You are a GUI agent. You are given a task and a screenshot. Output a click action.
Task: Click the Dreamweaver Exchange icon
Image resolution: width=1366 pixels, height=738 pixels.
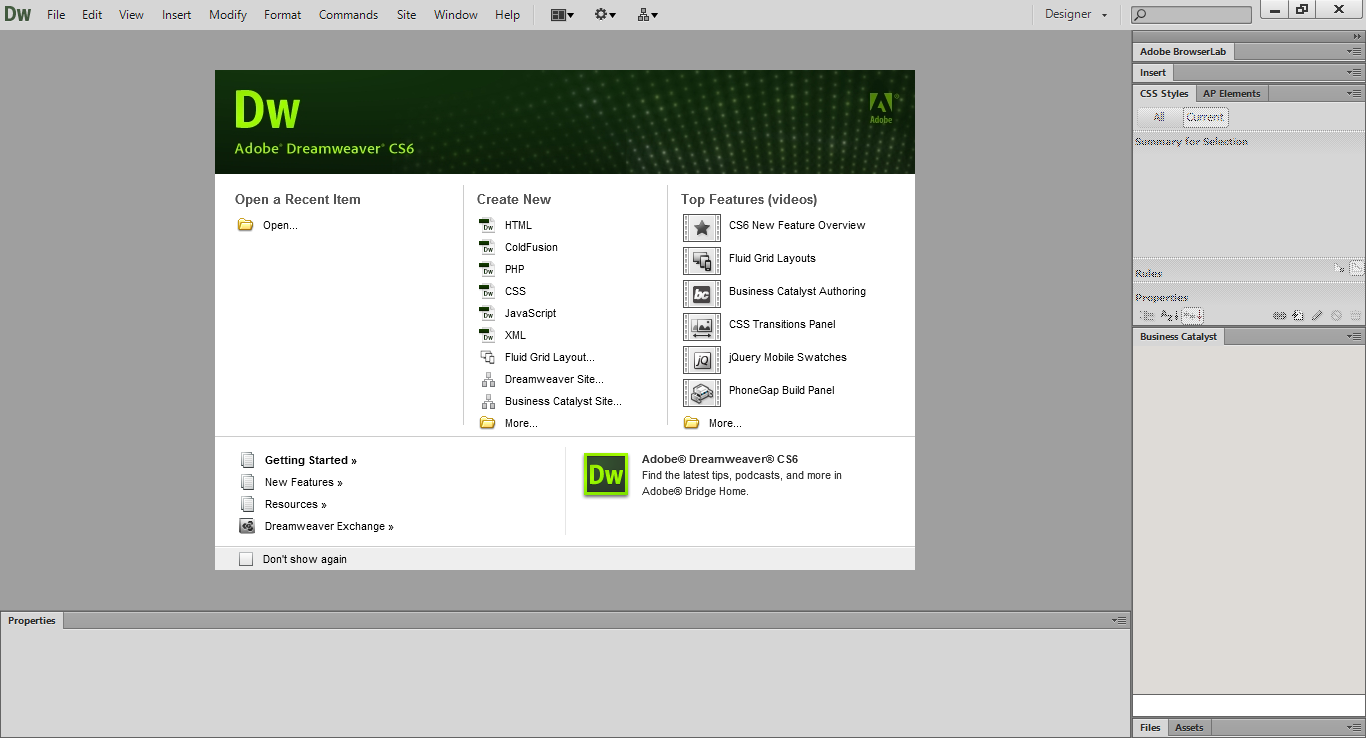[247, 526]
